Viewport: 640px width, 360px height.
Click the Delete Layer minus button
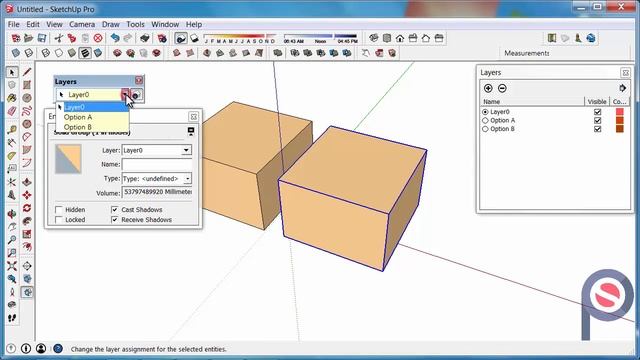502,88
